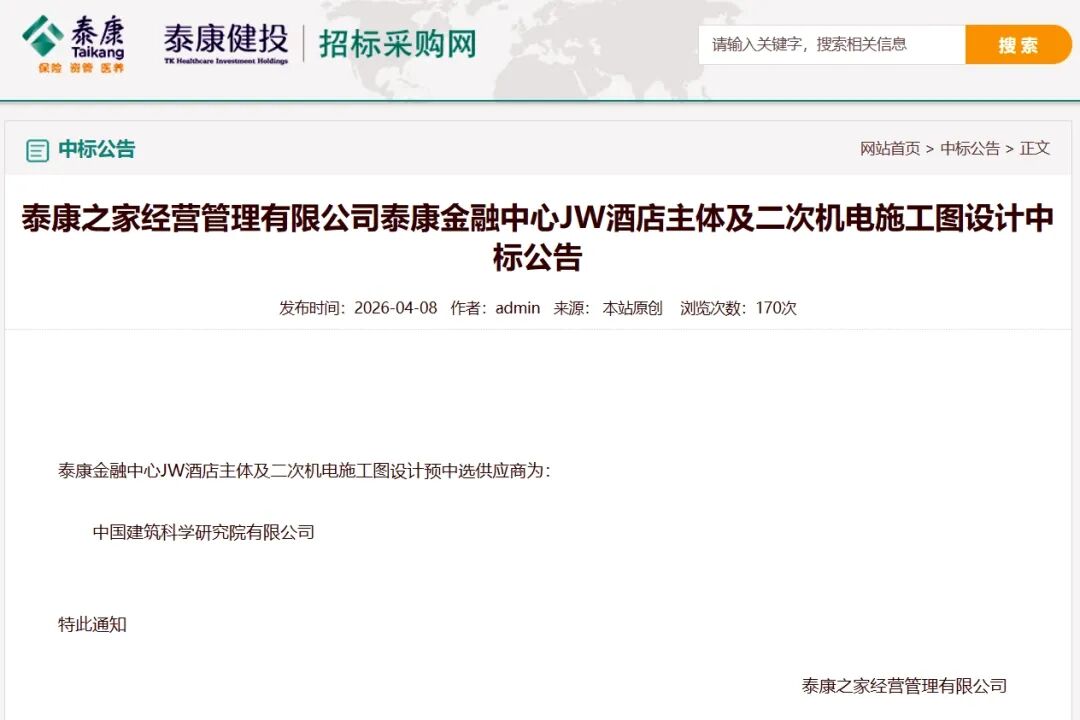Open 中标公告 in the breadcrumb trail

click(969, 148)
